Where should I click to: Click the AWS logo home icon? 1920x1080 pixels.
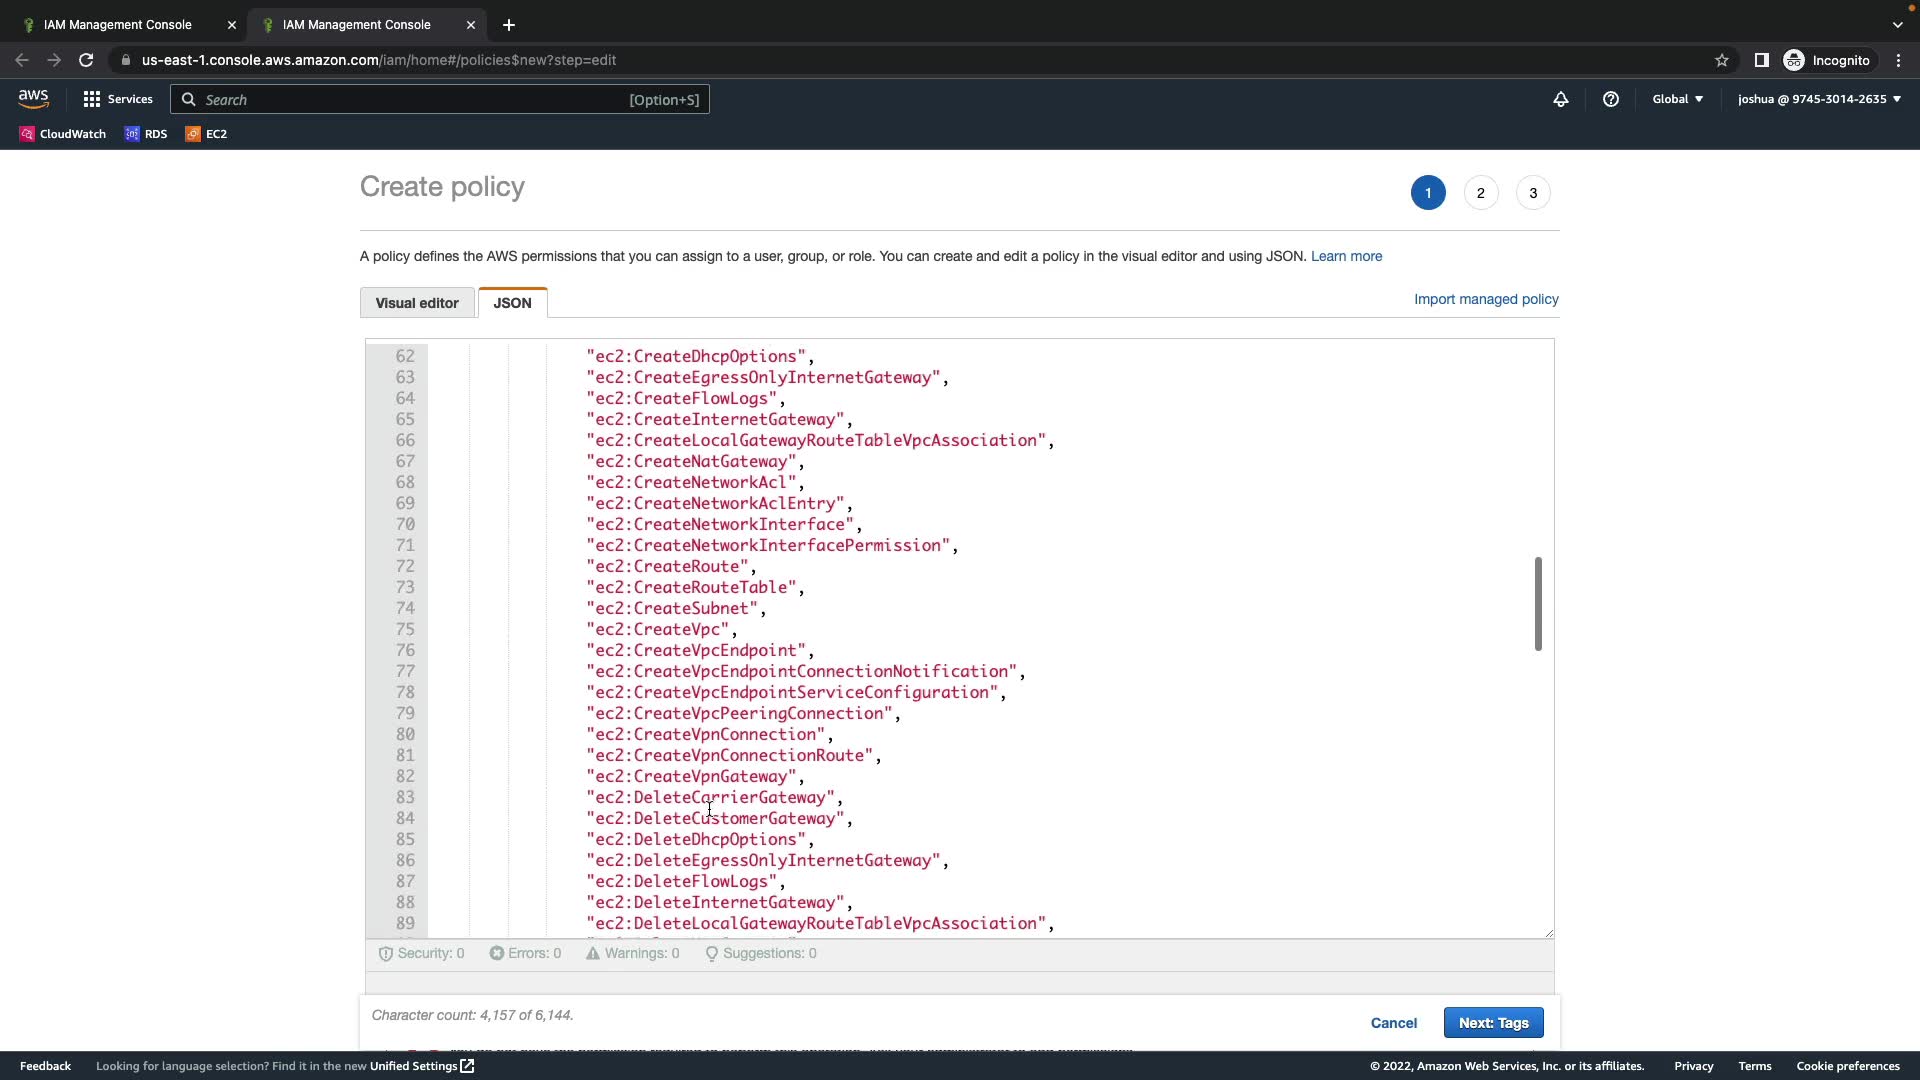pos(33,98)
